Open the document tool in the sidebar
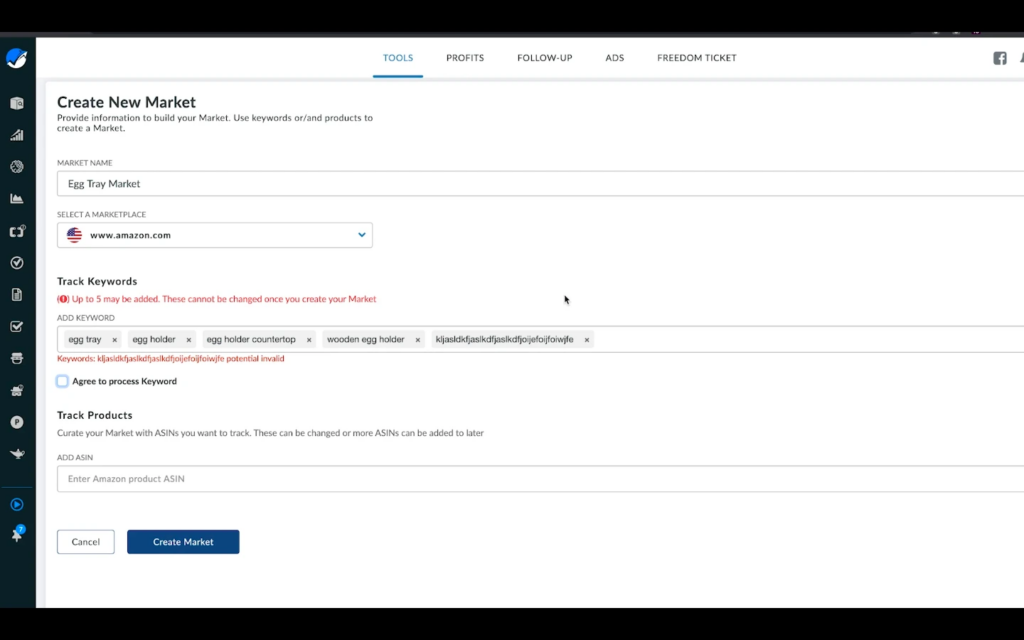Viewport: 1024px width, 640px height. [17, 294]
